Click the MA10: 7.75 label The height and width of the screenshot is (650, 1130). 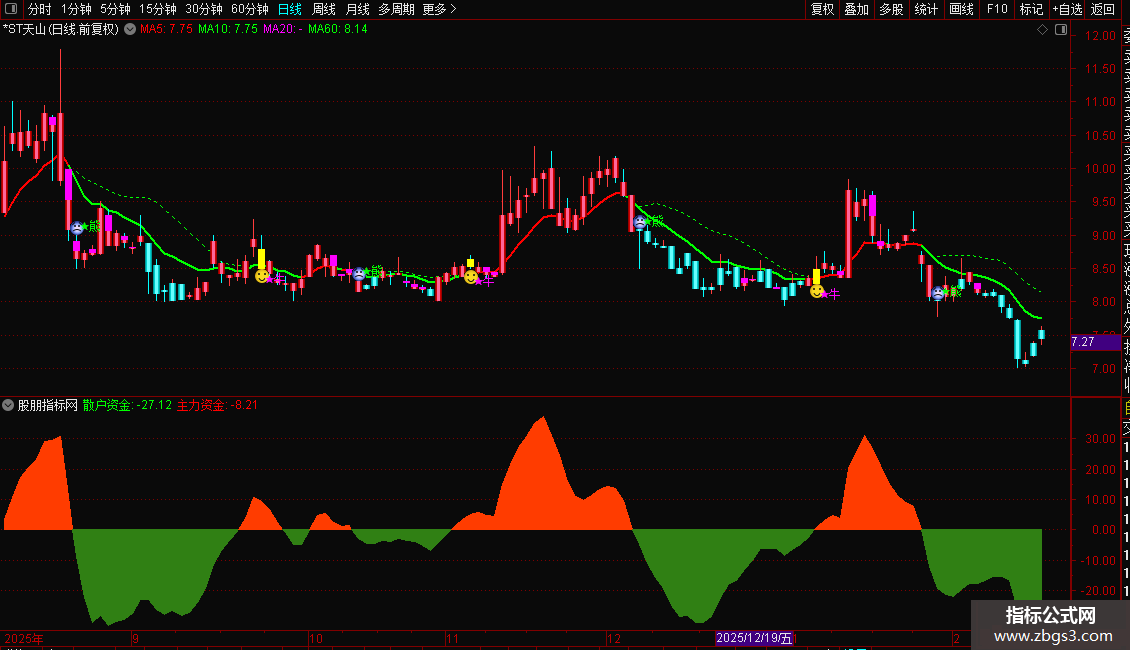[x=228, y=29]
